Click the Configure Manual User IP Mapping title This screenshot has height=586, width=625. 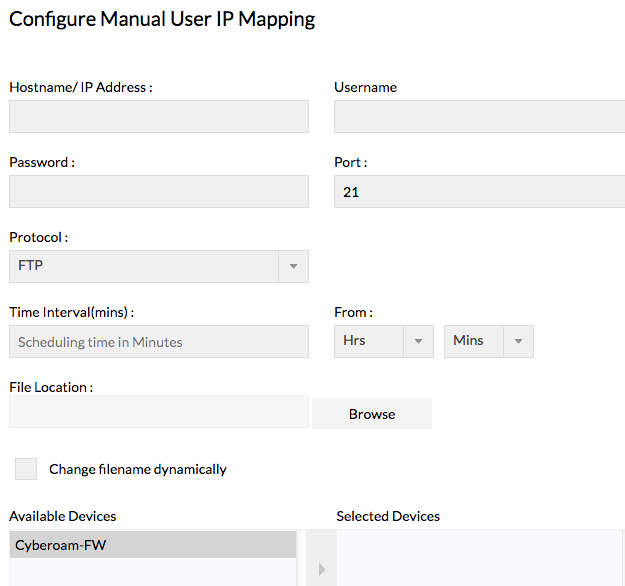coord(162,20)
